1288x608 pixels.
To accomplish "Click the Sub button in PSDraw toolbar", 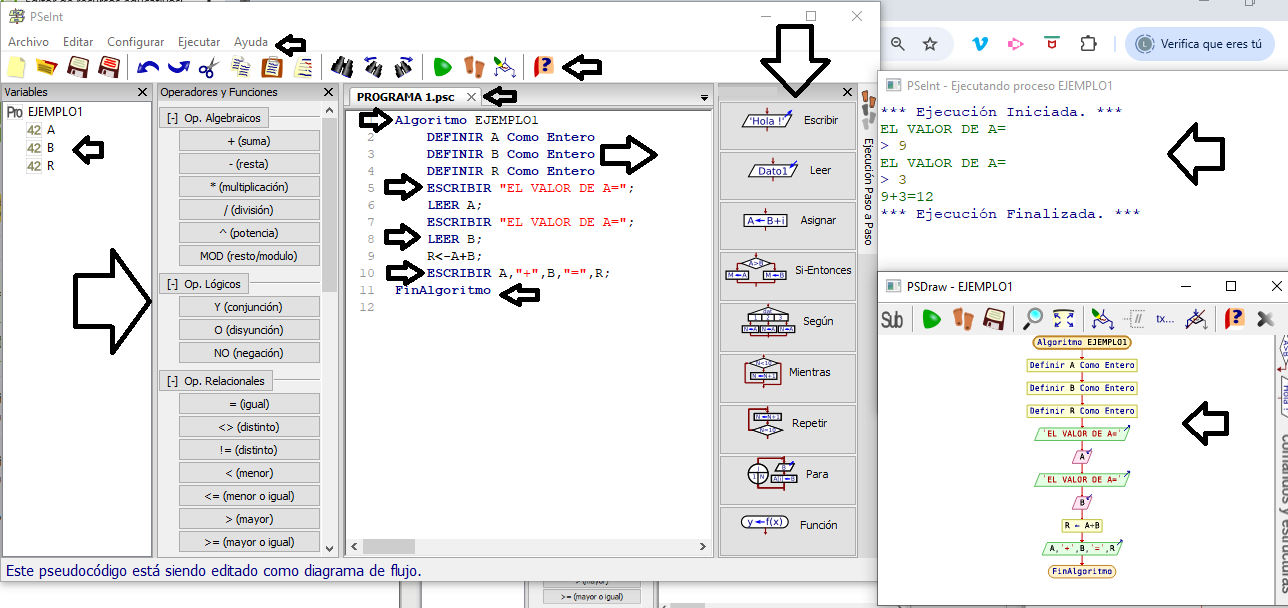I will (892, 319).
